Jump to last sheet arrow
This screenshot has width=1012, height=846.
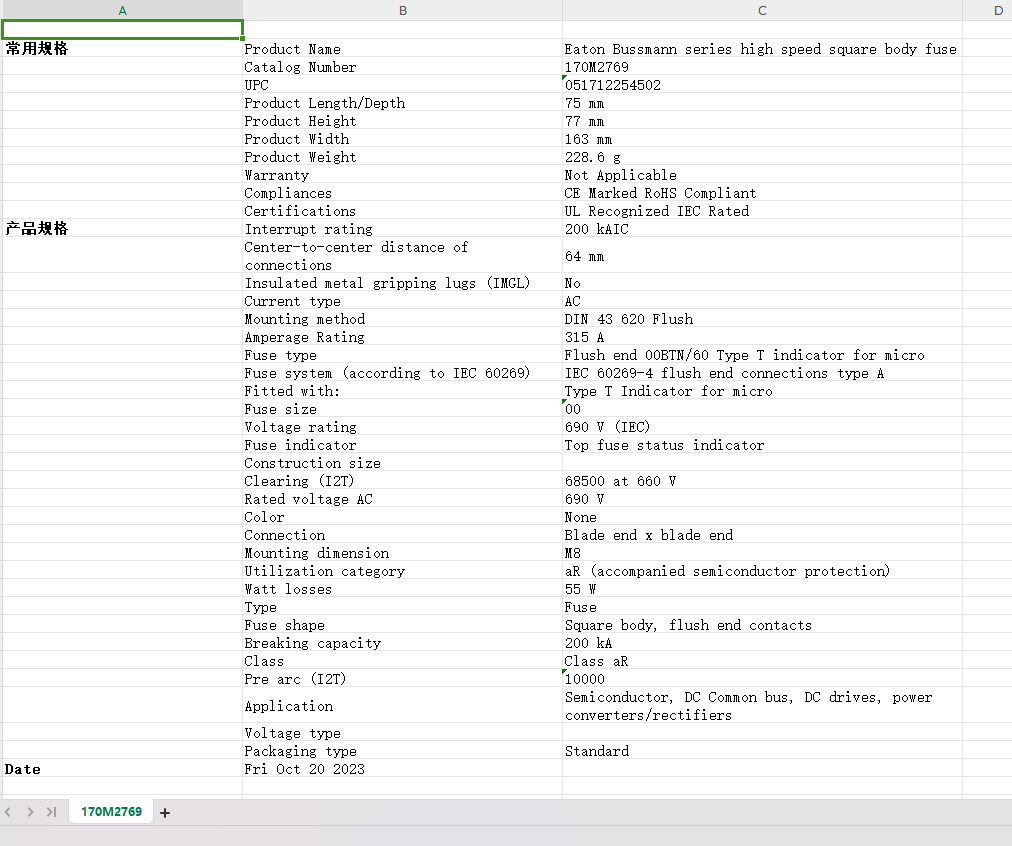tap(52, 812)
